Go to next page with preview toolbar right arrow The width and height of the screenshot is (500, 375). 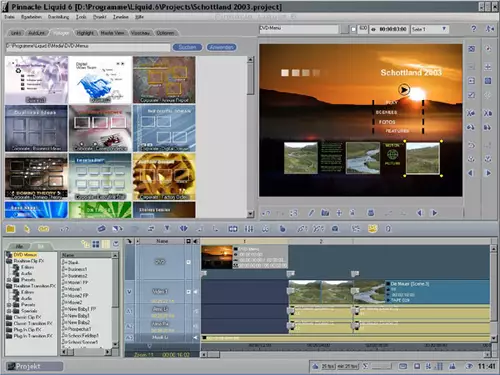[434, 213]
